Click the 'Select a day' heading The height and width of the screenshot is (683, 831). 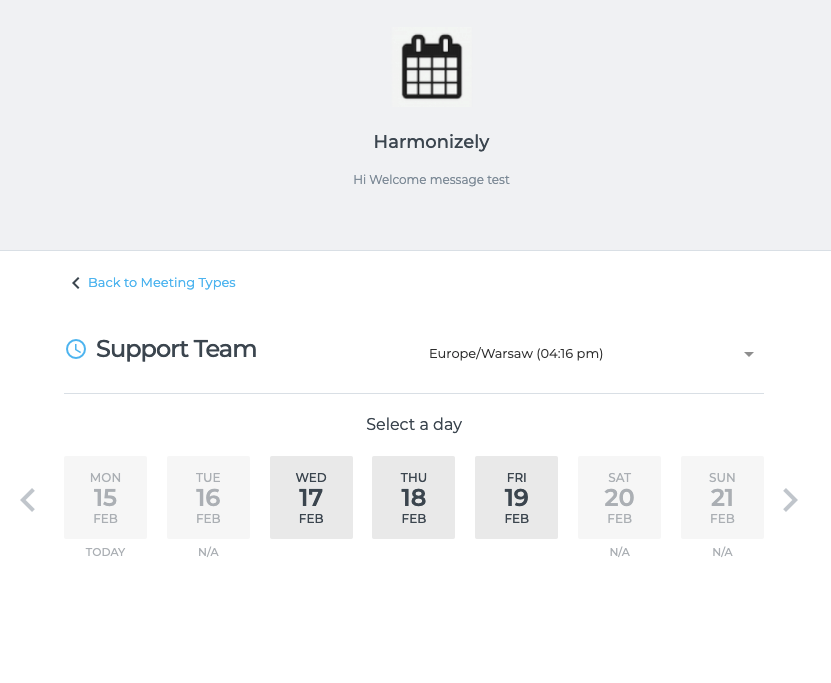tap(414, 424)
